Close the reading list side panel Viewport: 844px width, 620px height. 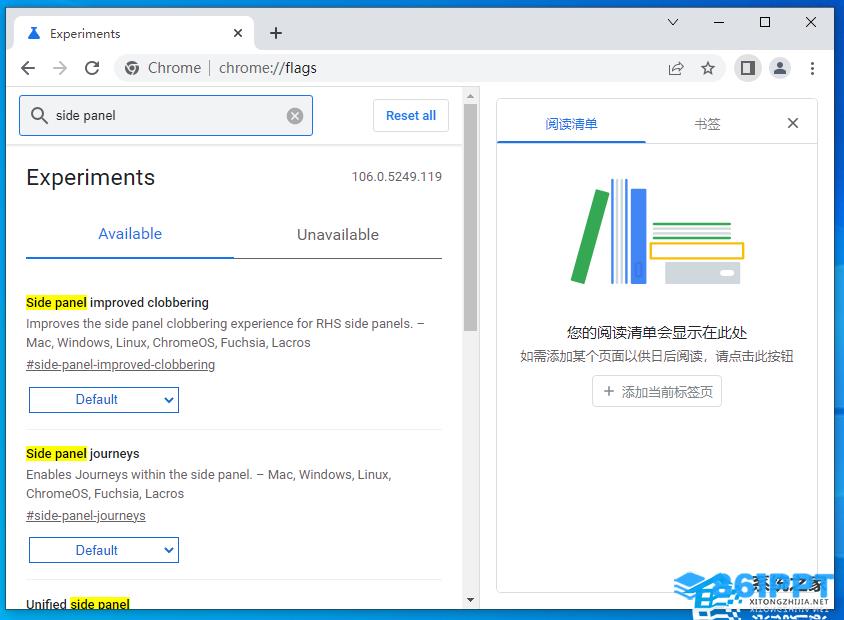tap(792, 123)
